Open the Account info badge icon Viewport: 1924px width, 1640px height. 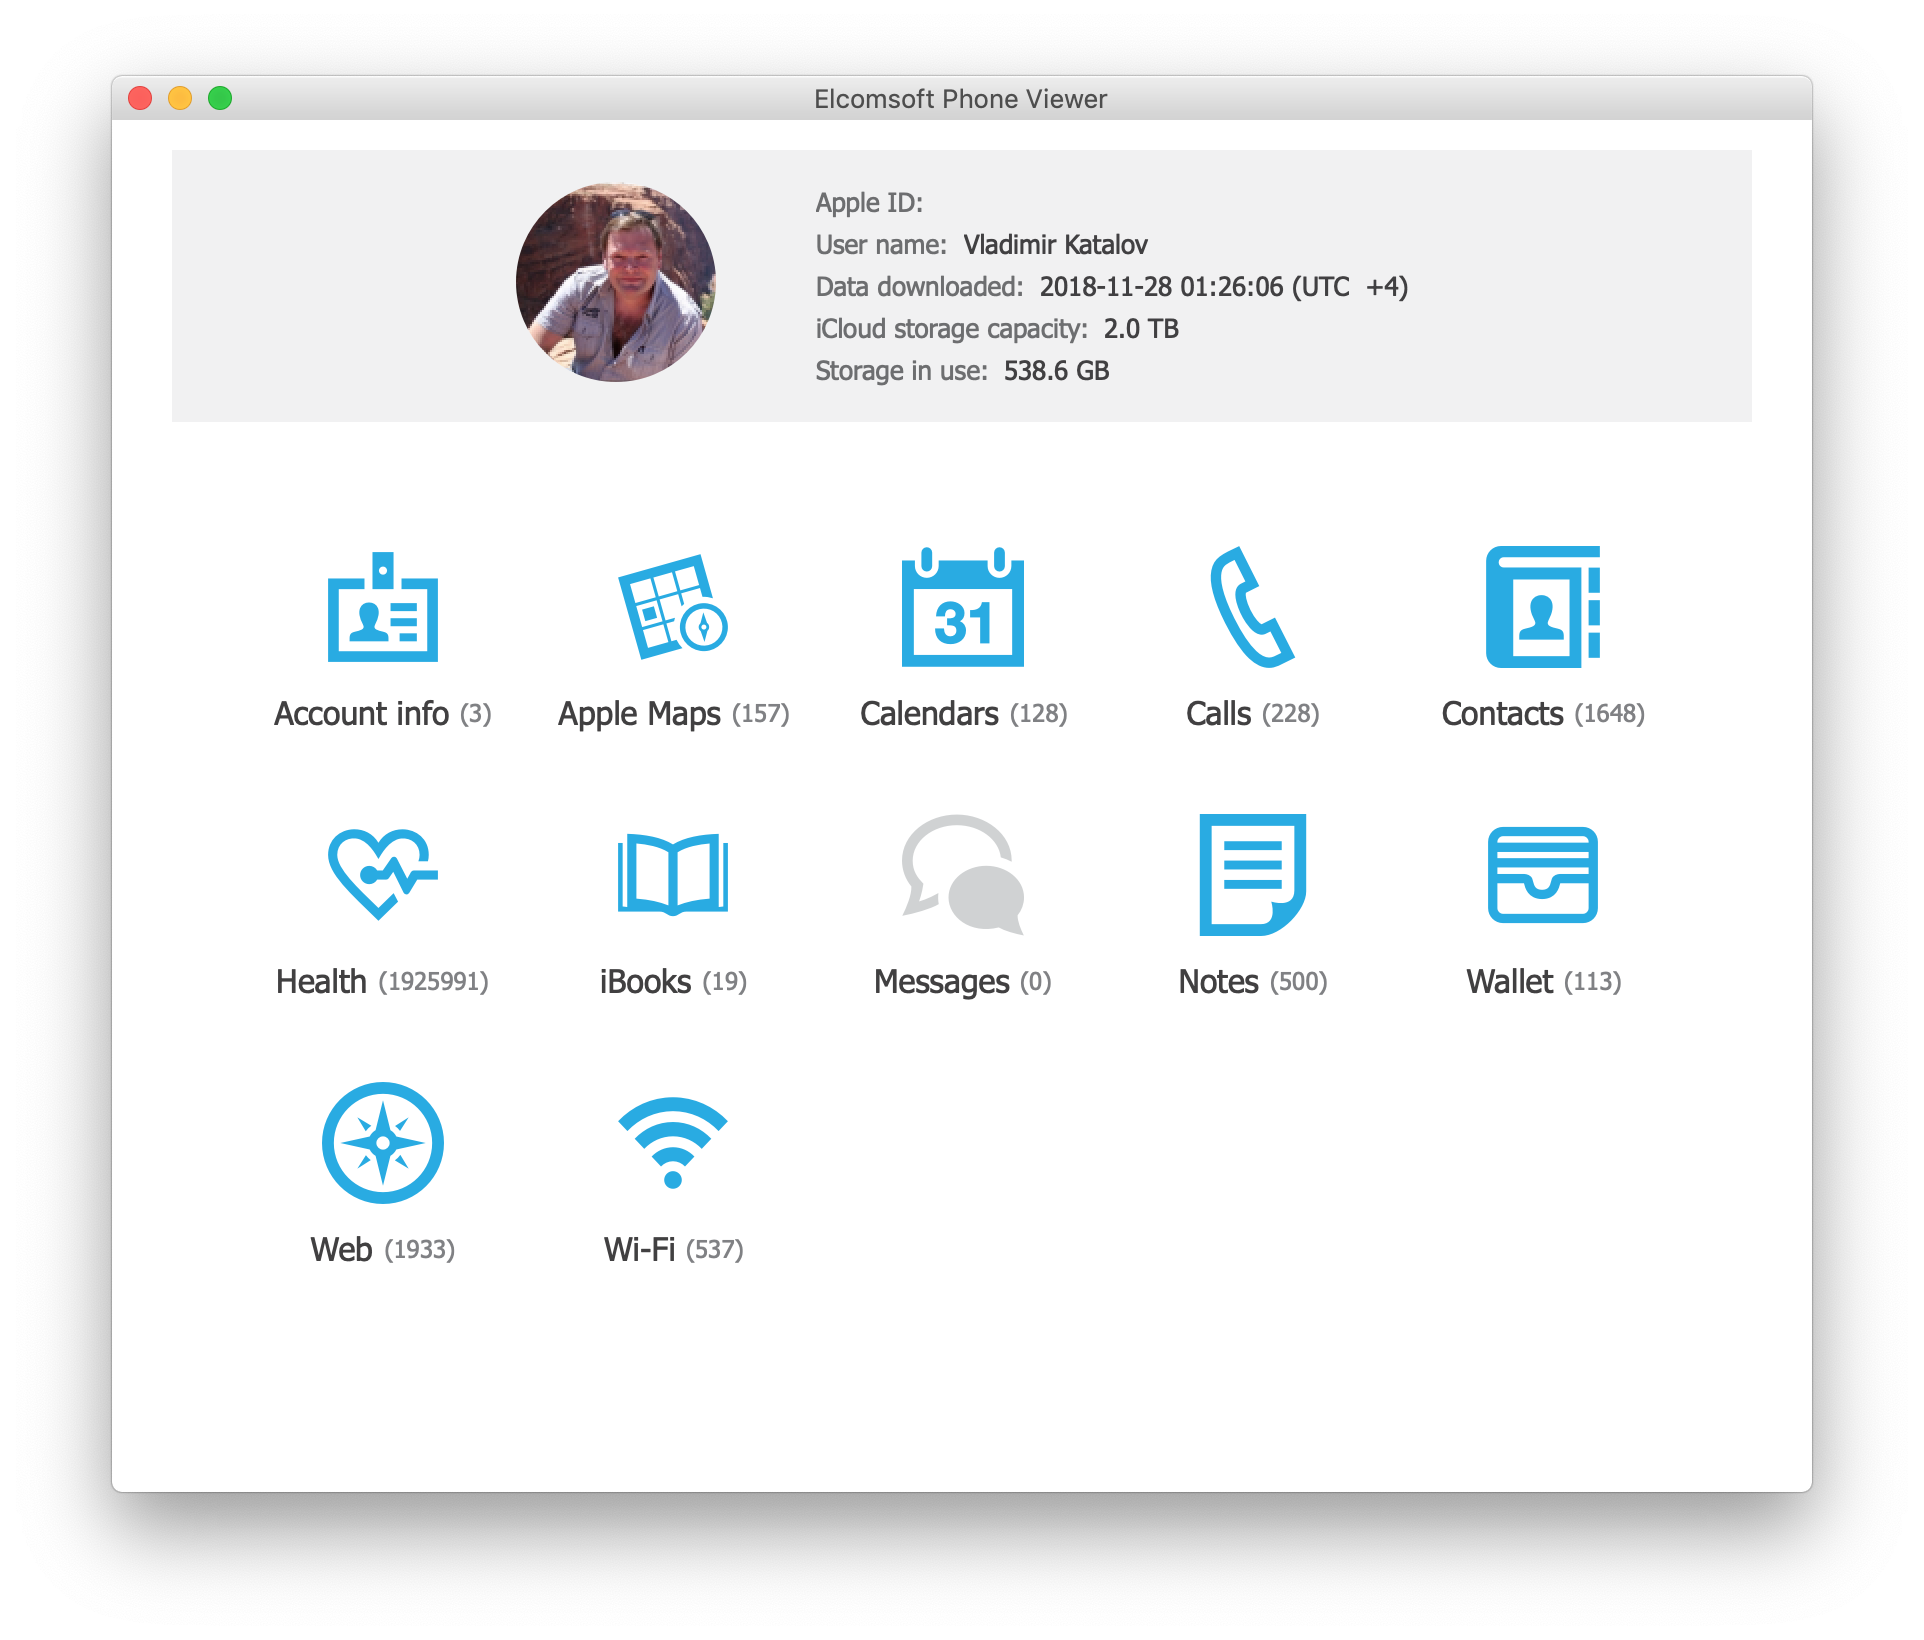click(x=383, y=607)
